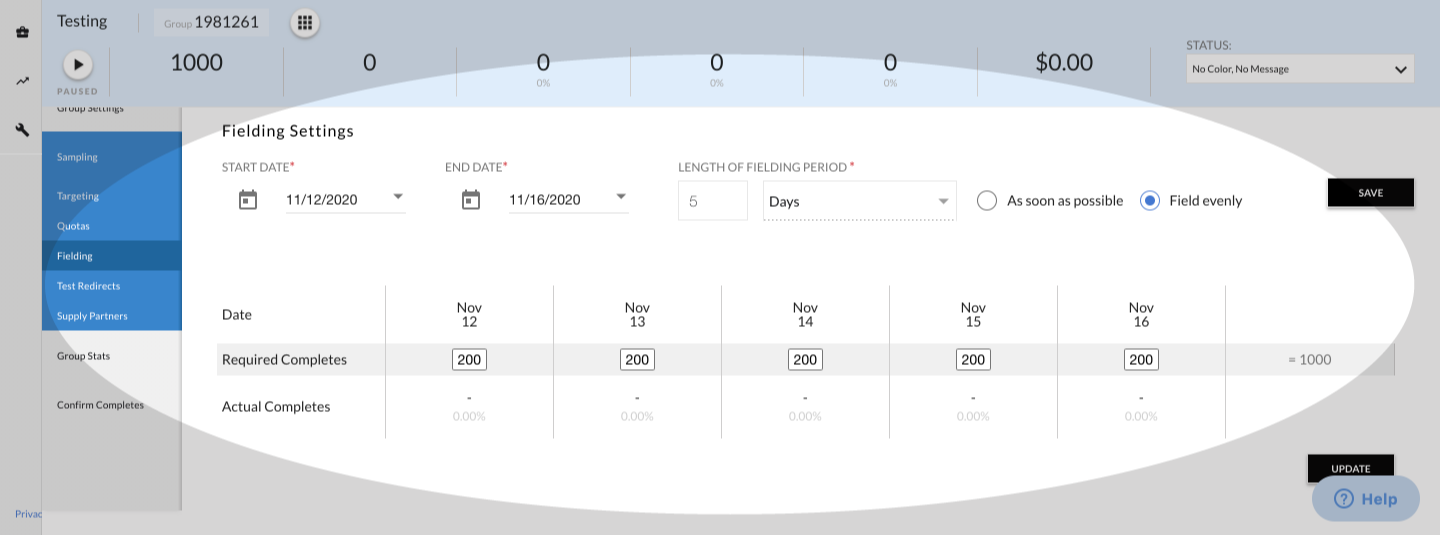This screenshot has width=1440, height=535.
Task: Expand the End Date 11/16/2020 dropdown arrow
Action: point(621,197)
